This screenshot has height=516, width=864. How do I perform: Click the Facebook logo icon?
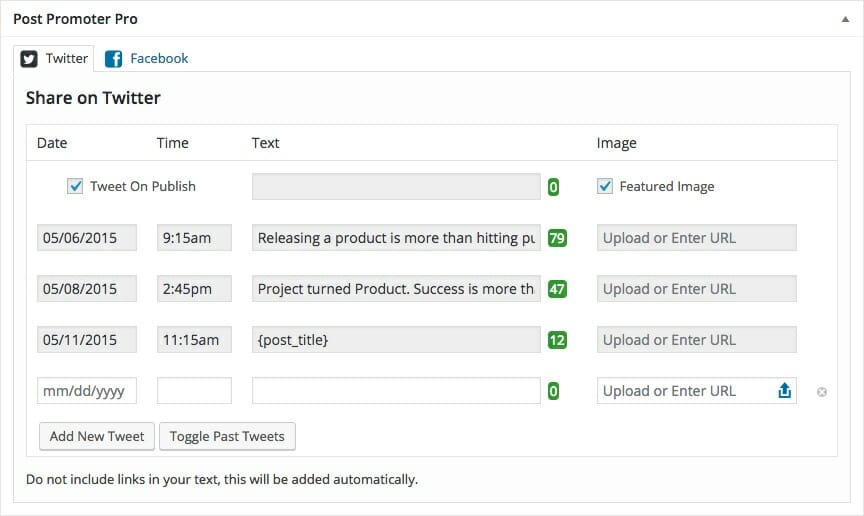[x=114, y=58]
